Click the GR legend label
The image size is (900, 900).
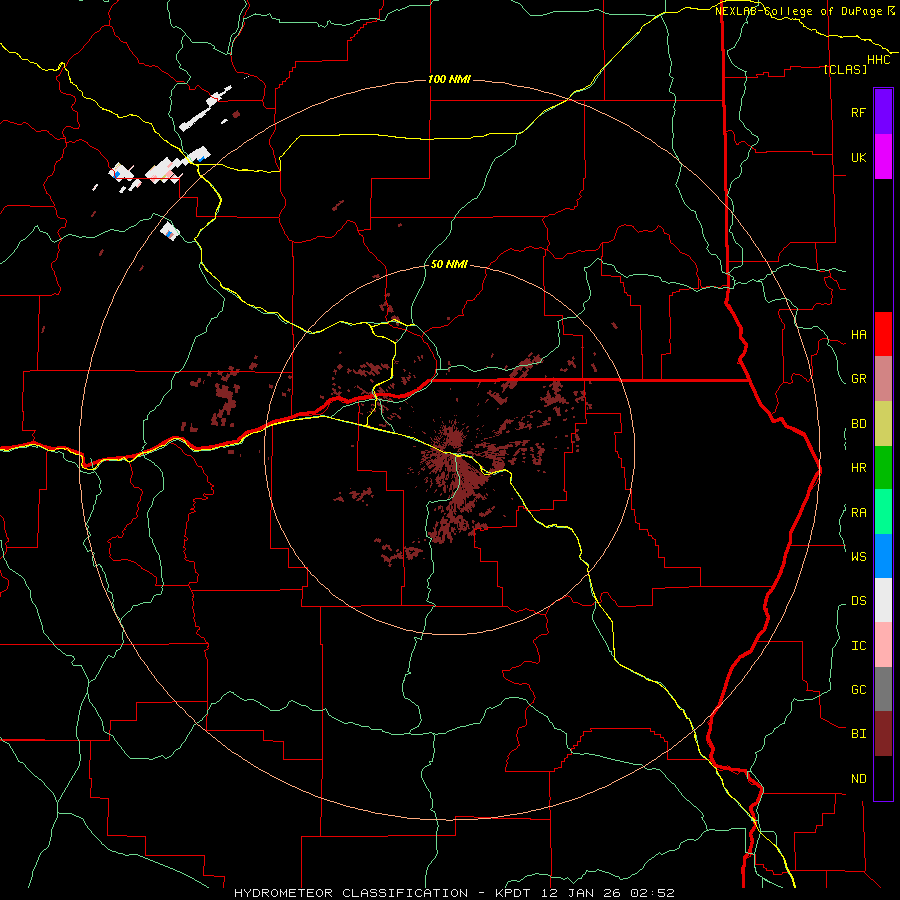tap(858, 379)
